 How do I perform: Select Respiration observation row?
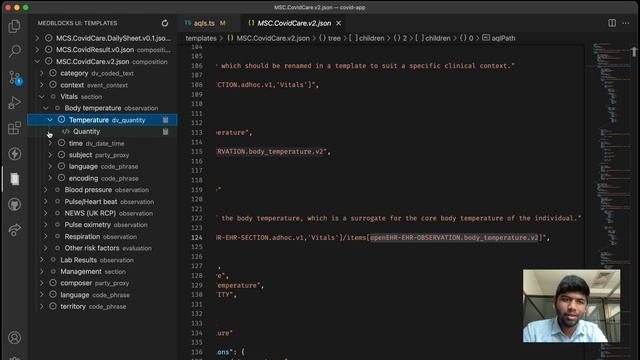click(102, 237)
